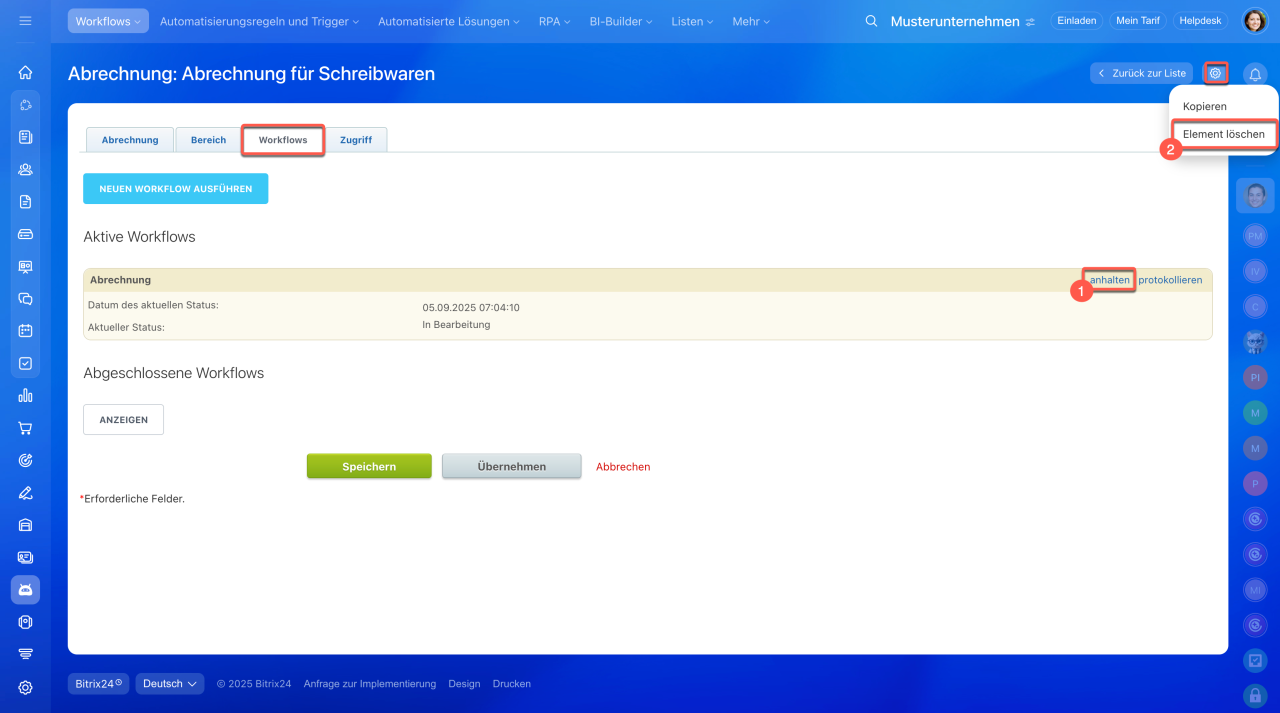Expand the Listen dropdown menu

[692, 21]
